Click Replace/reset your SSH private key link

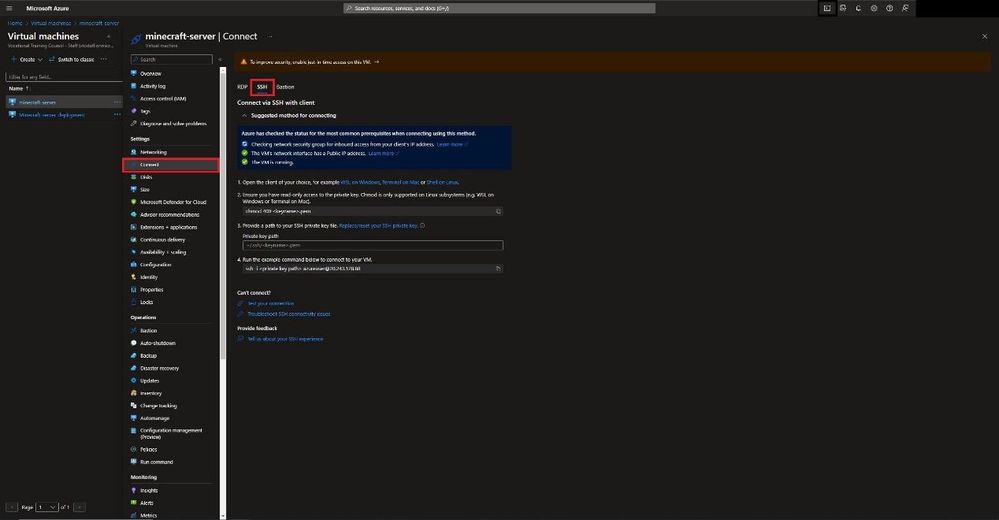(378, 226)
